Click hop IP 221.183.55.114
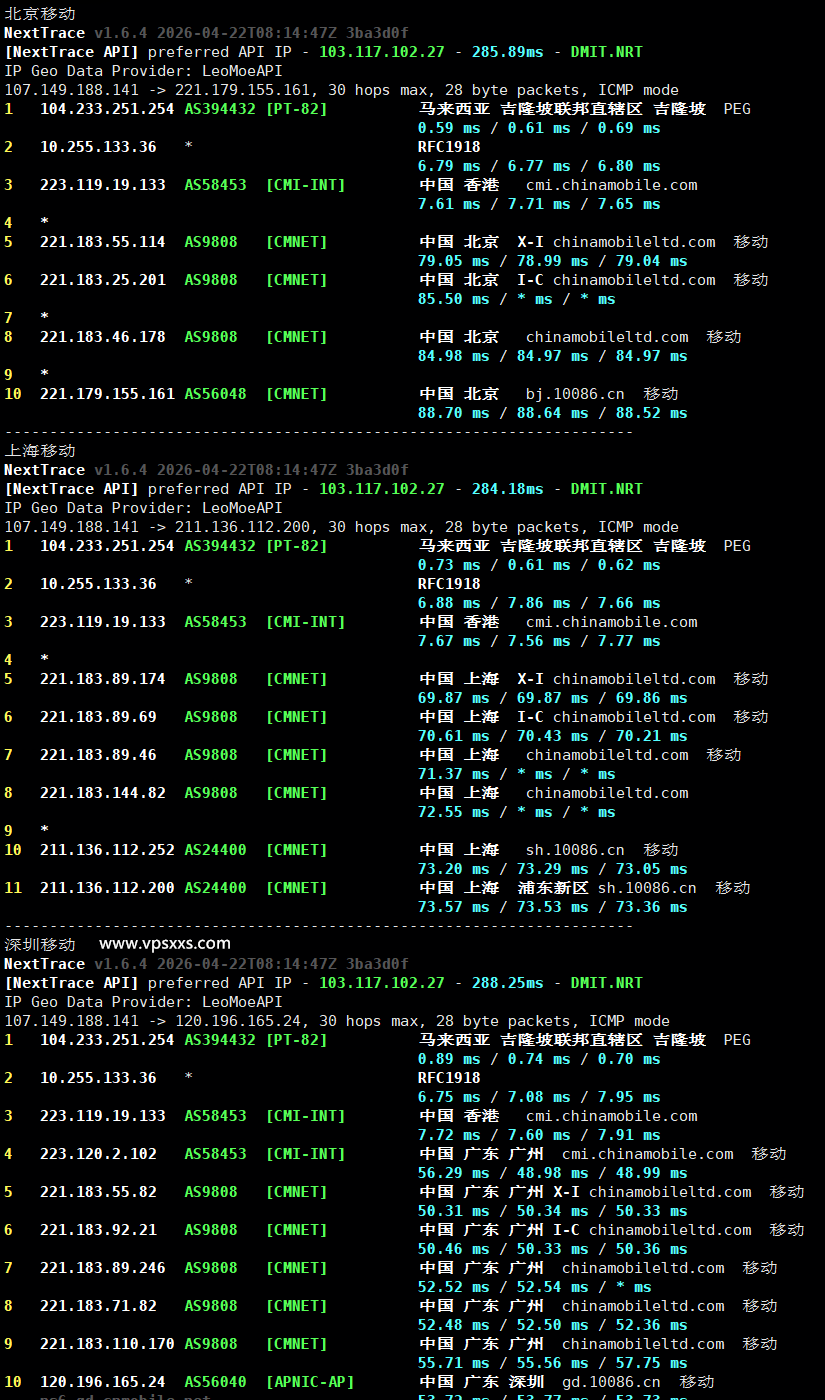Viewport: 825px width, 1400px height. click(103, 242)
